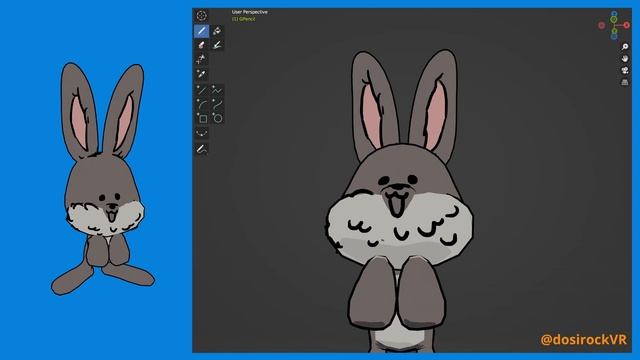Click the faded negative X axis circle
Viewport: 640px width, 360px height.
tap(602, 25)
